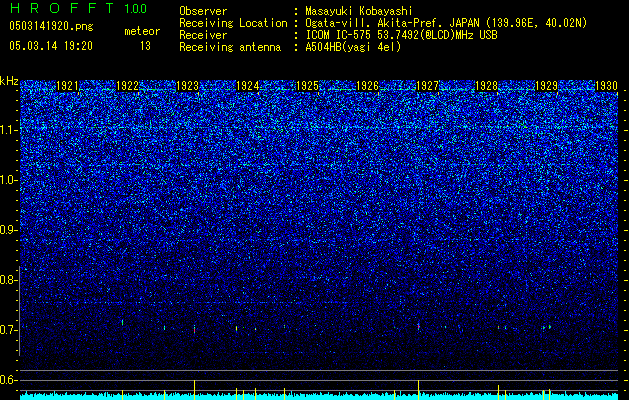Screen dimensions: 629x400
Task: Click the tall yellow power marker near 1927
Action: click(418, 390)
